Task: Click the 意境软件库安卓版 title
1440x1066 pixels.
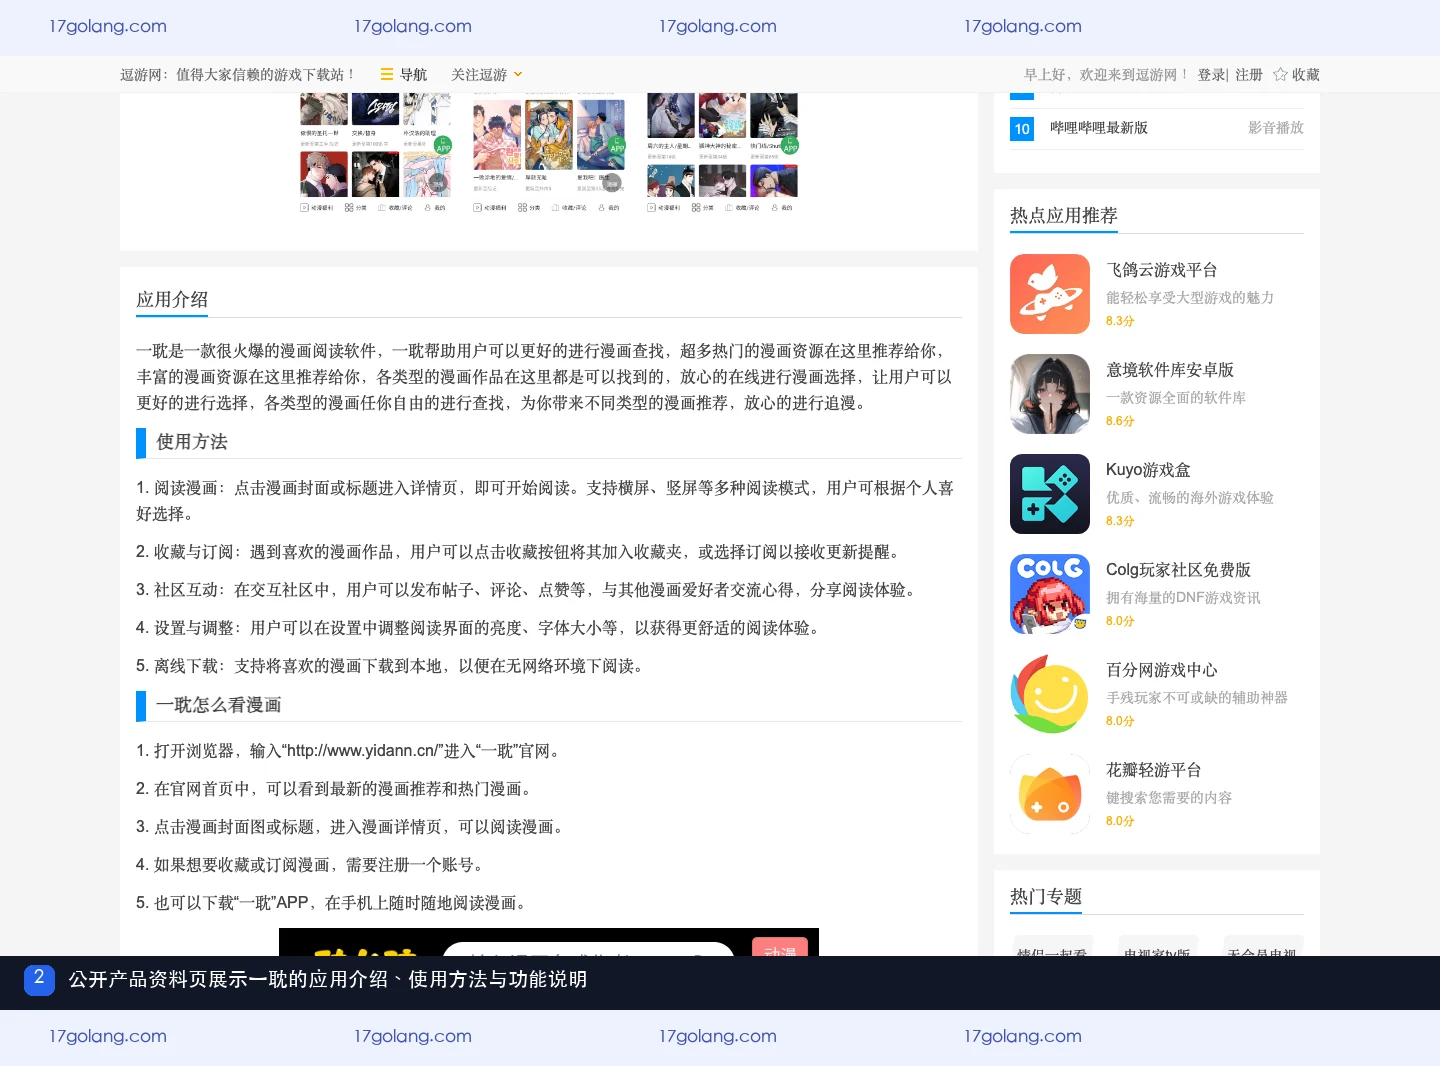Action: coord(1170,370)
